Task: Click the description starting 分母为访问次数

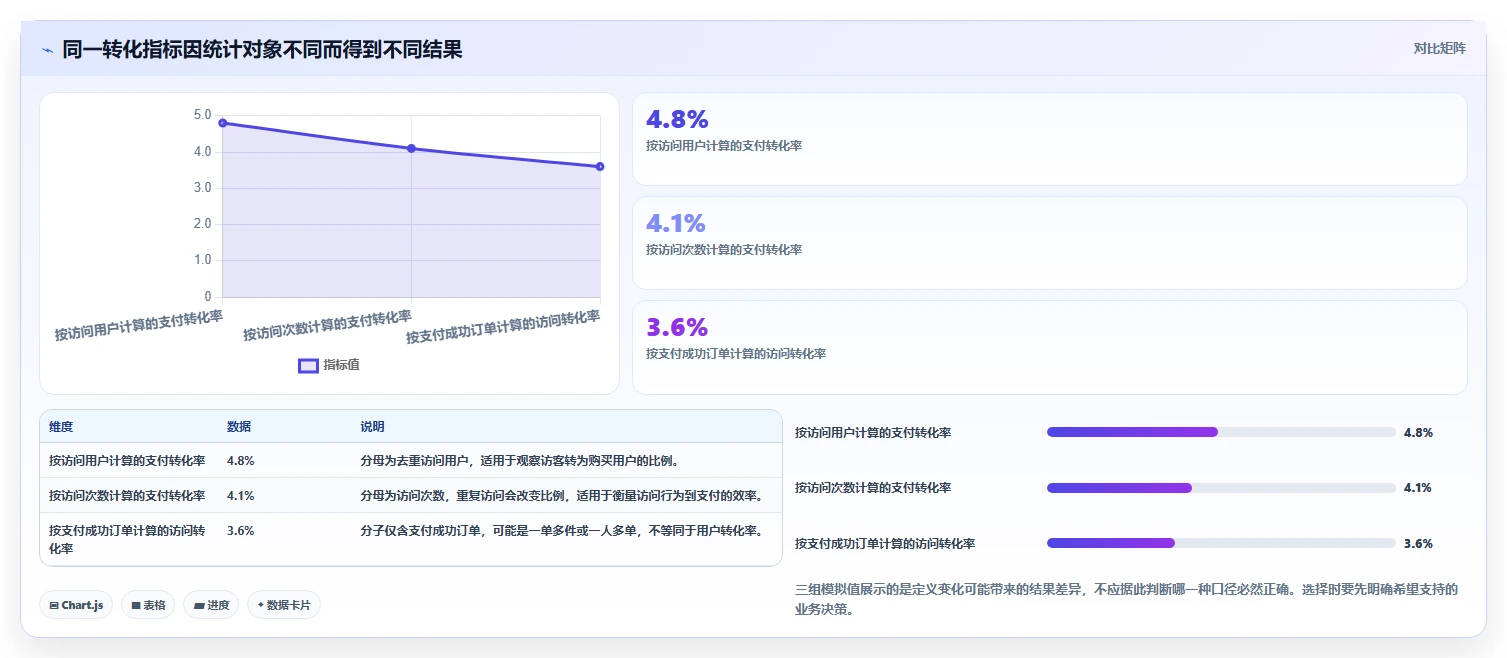Action: pyautogui.click(x=562, y=496)
